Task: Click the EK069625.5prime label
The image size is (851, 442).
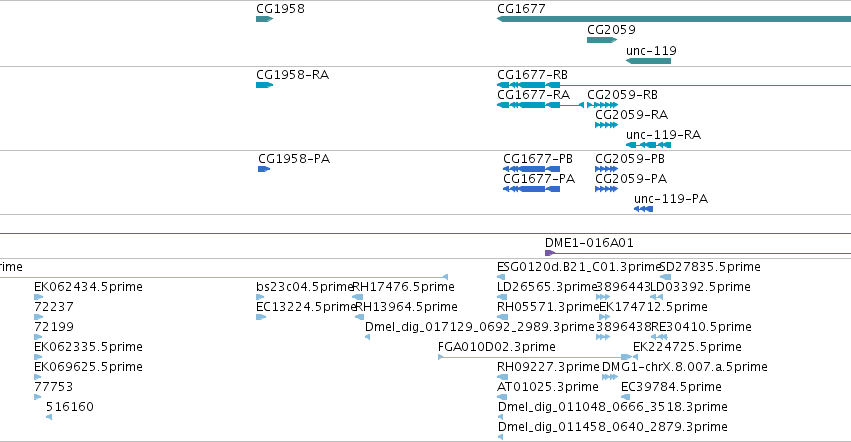Action: pyautogui.click(x=88, y=368)
